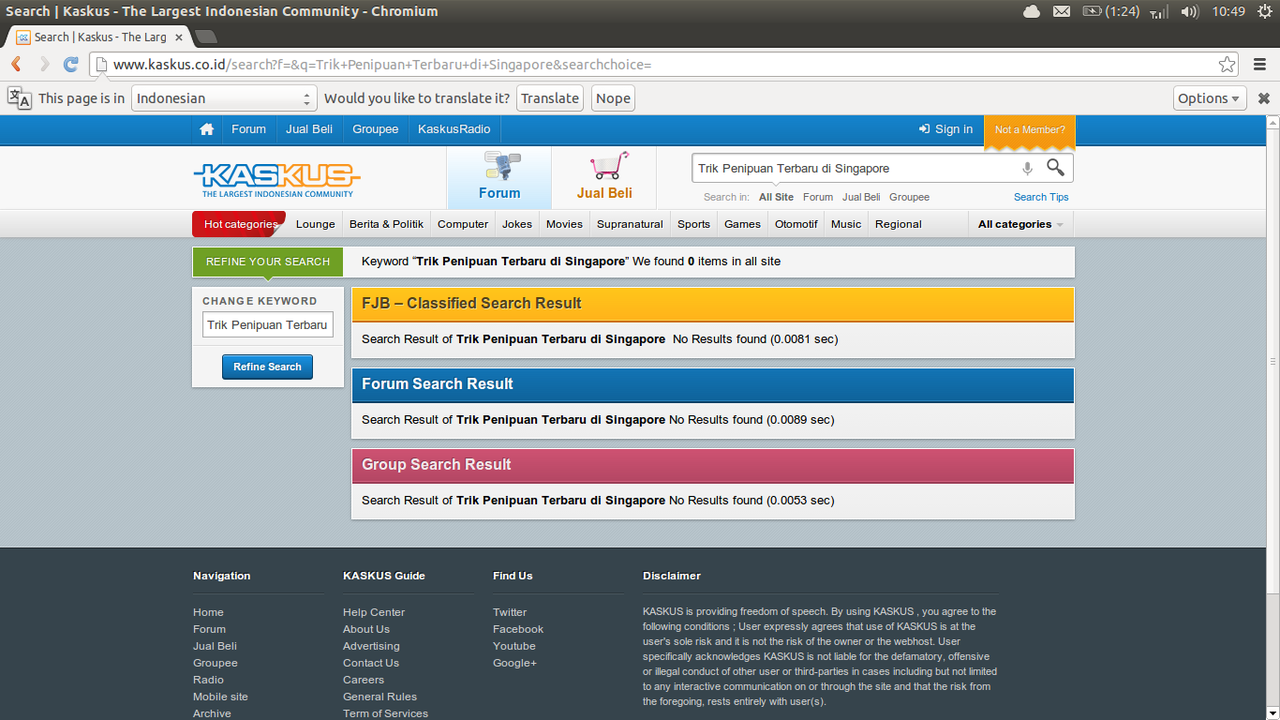Open the mail envelope indicator

pyautogui.click(x=1062, y=11)
